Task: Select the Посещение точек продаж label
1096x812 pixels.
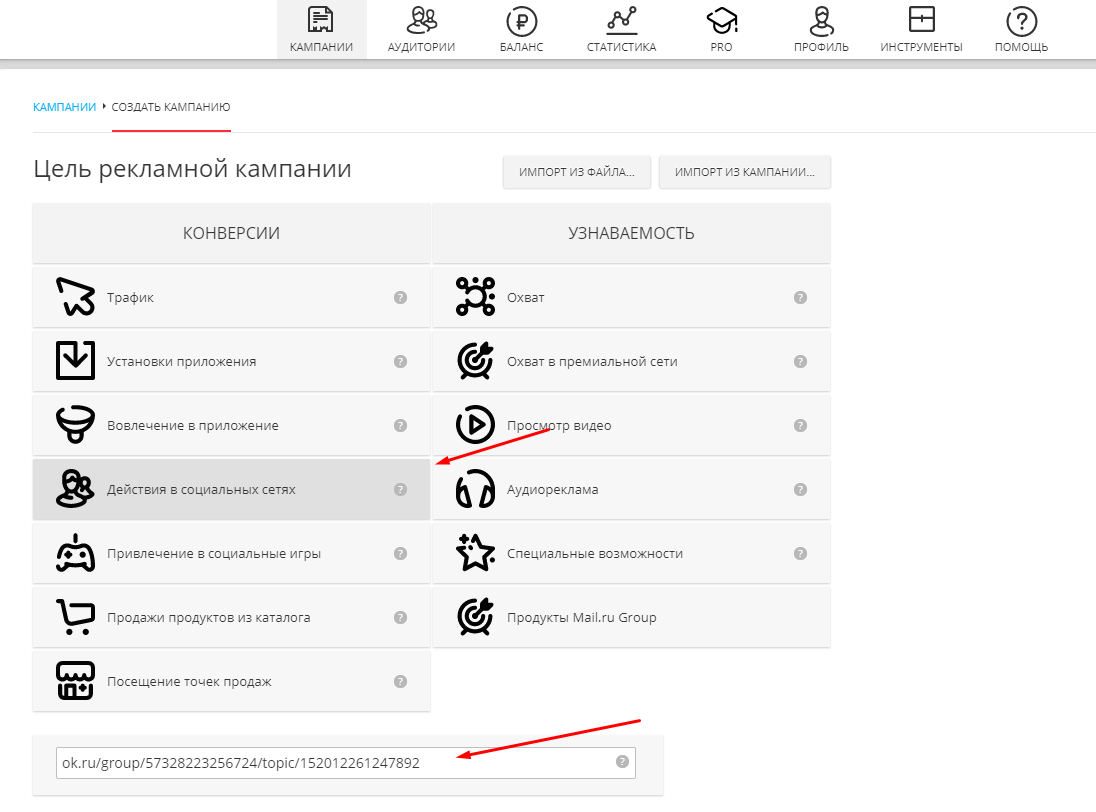Action: pos(189,681)
